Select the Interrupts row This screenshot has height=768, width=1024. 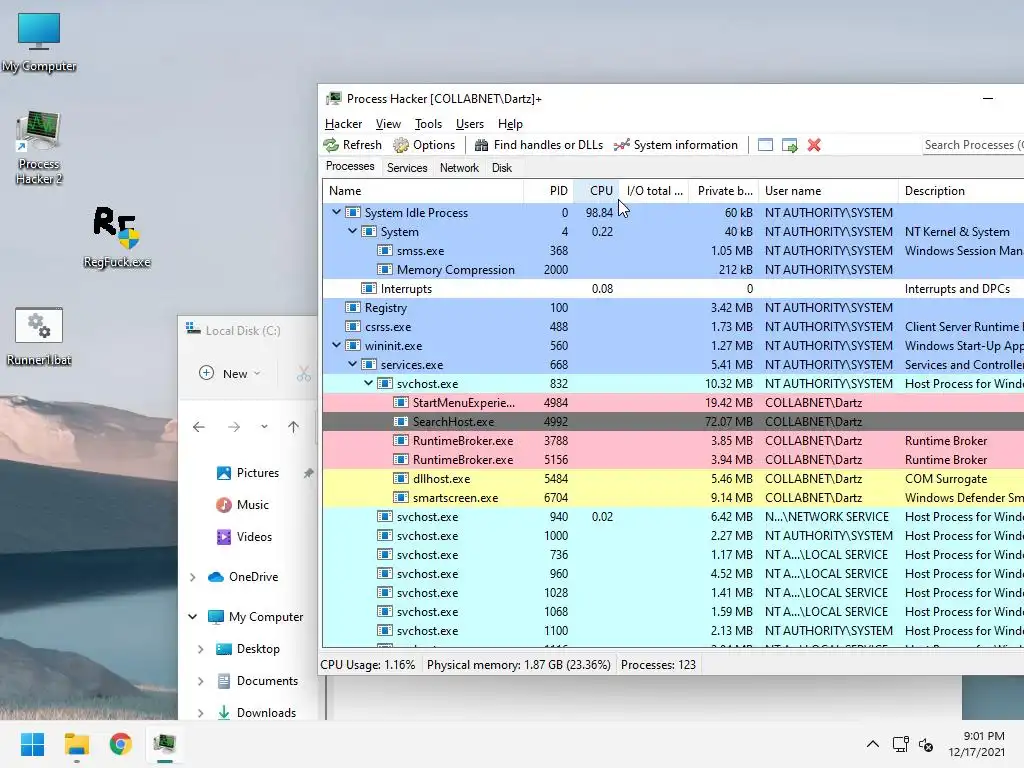[673, 289]
